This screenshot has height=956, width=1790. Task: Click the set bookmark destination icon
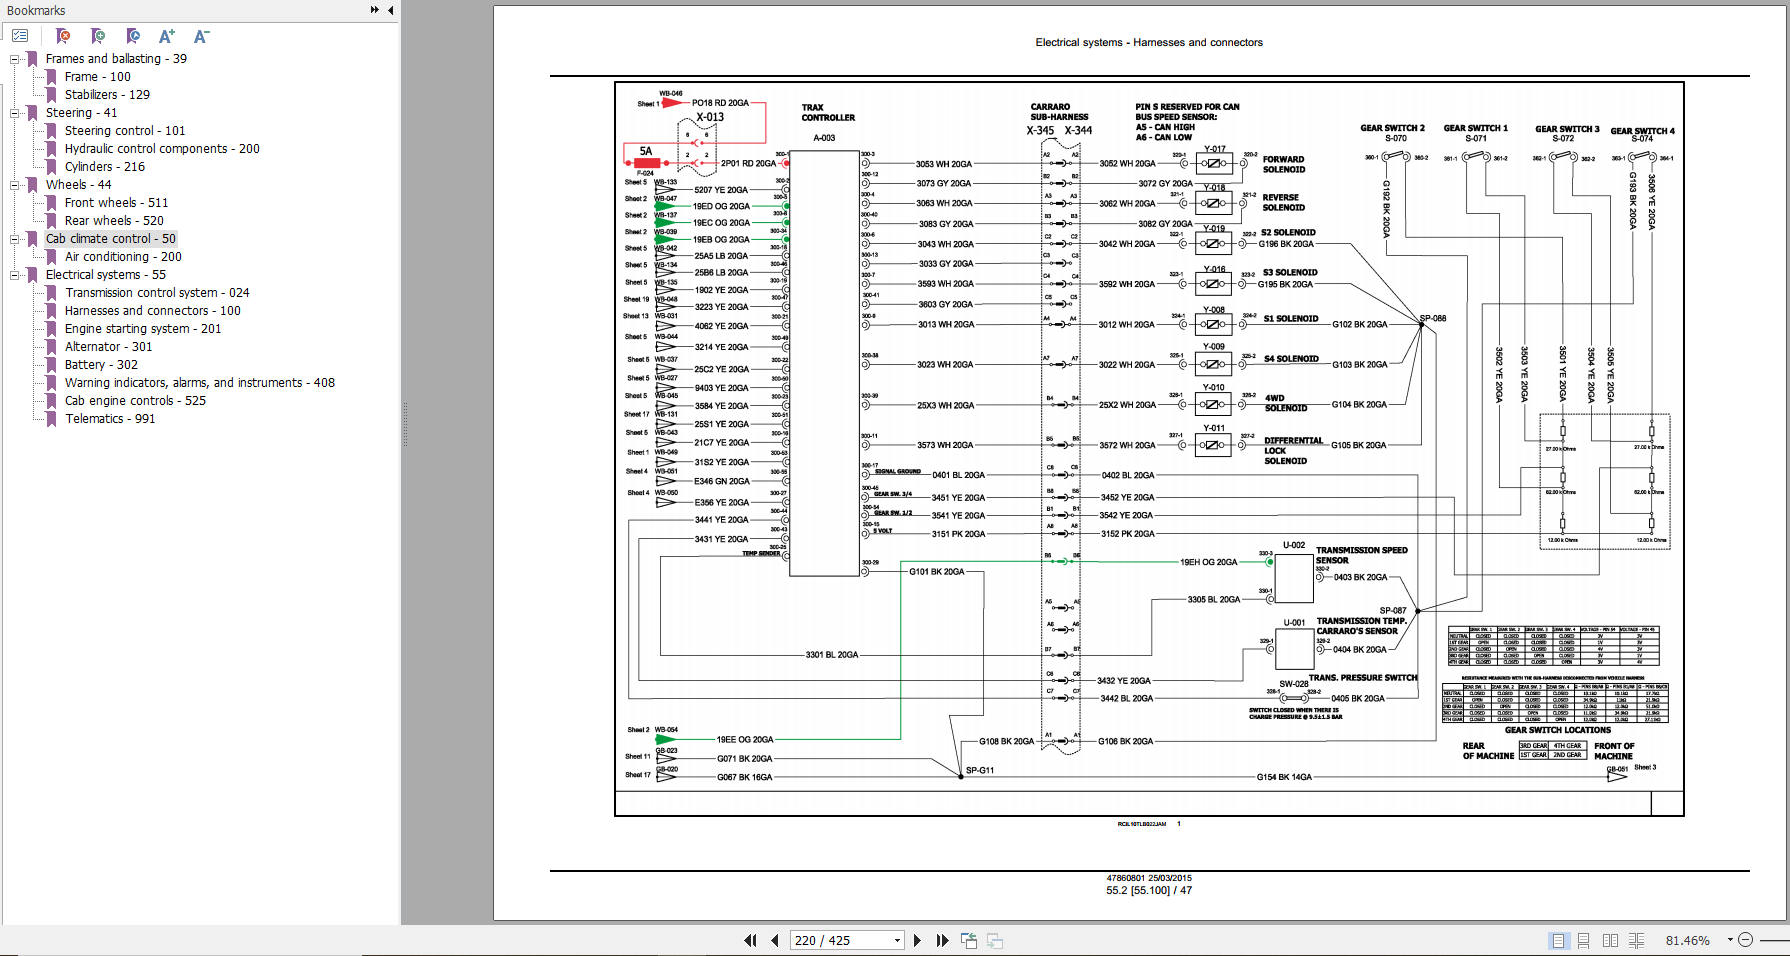(133, 36)
